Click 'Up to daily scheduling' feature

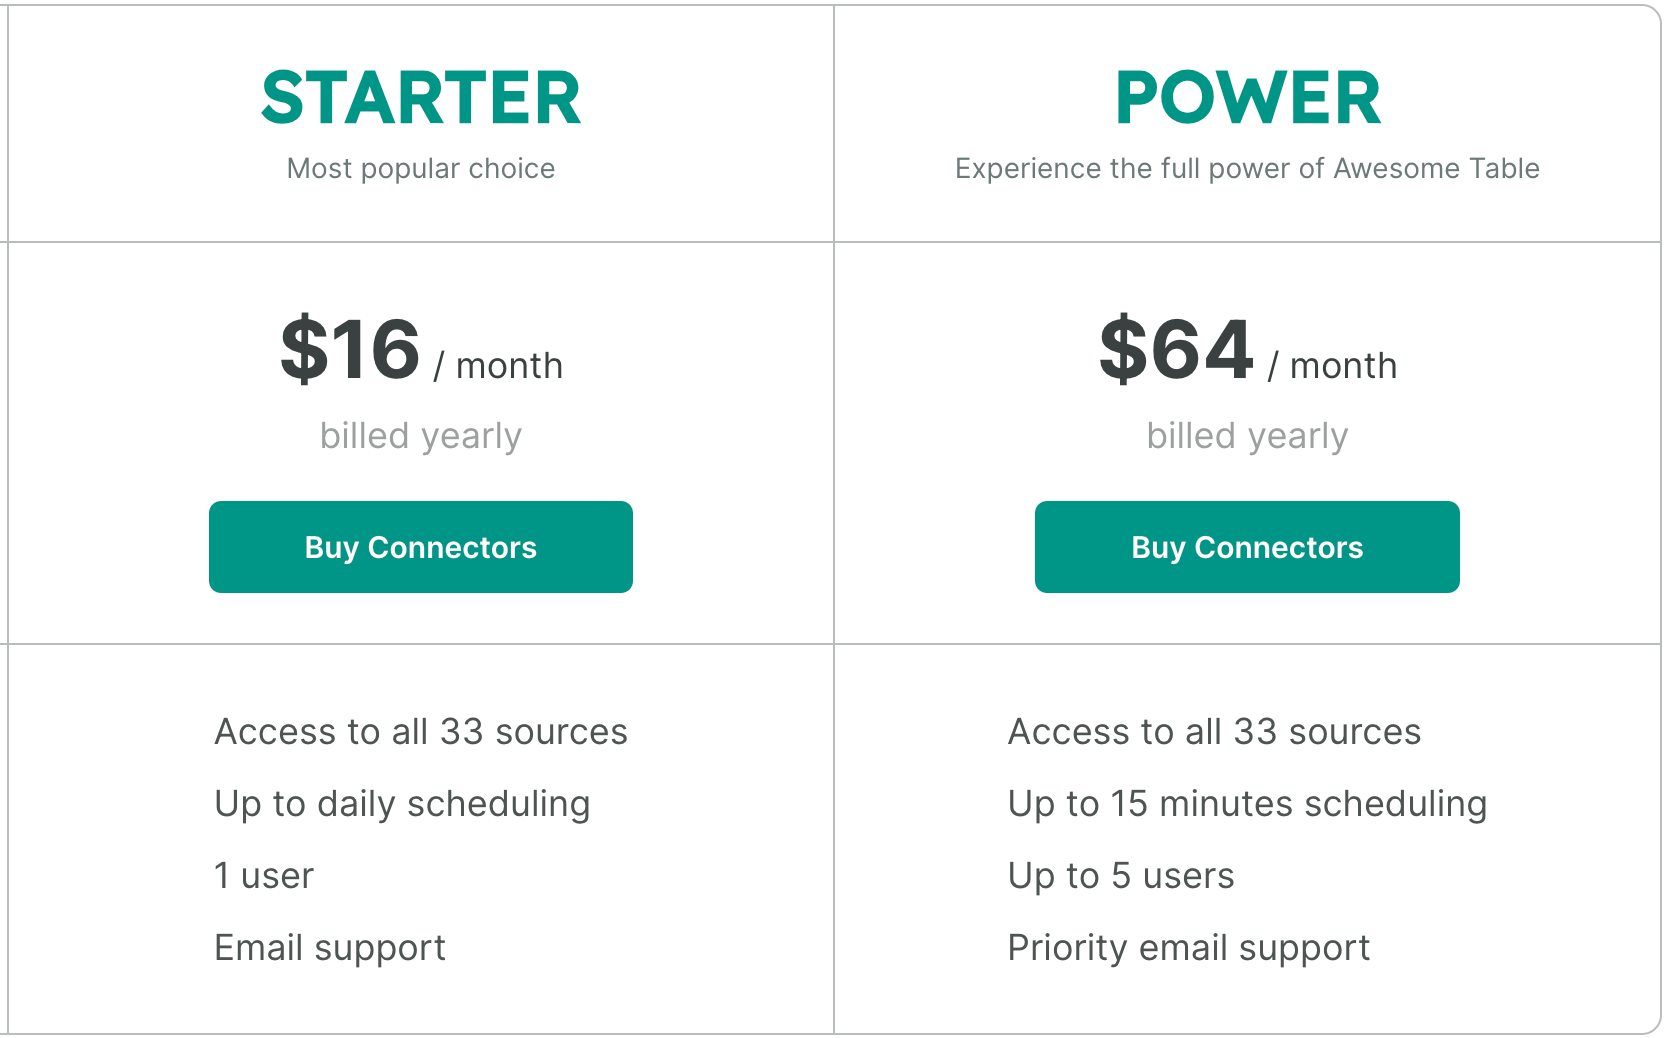(x=402, y=805)
